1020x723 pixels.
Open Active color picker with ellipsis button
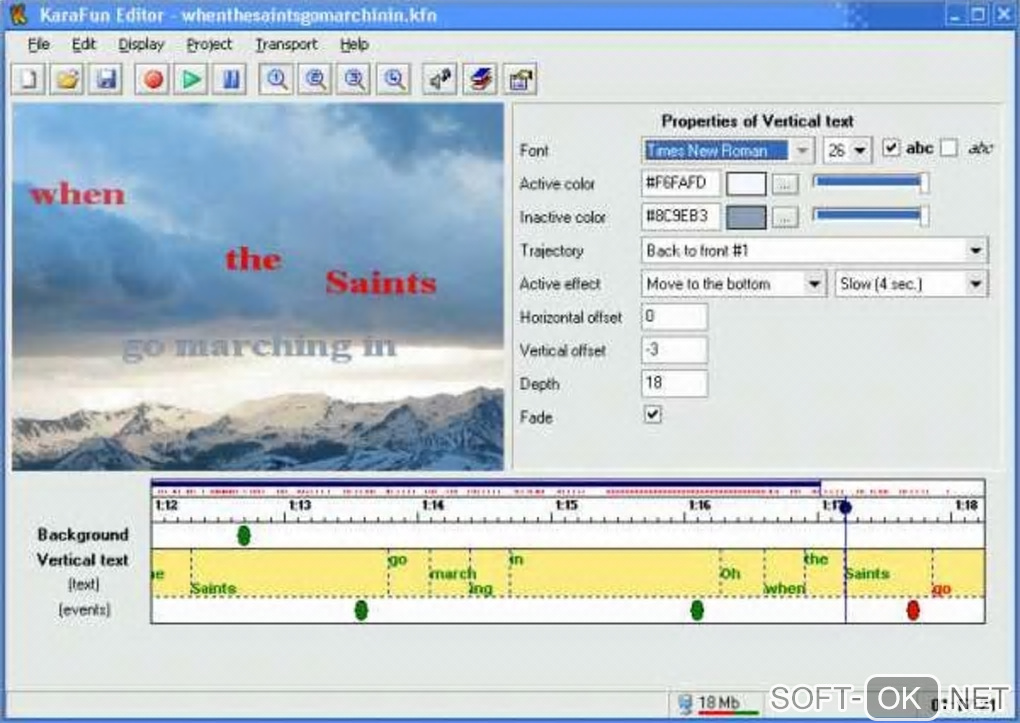(785, 184)
